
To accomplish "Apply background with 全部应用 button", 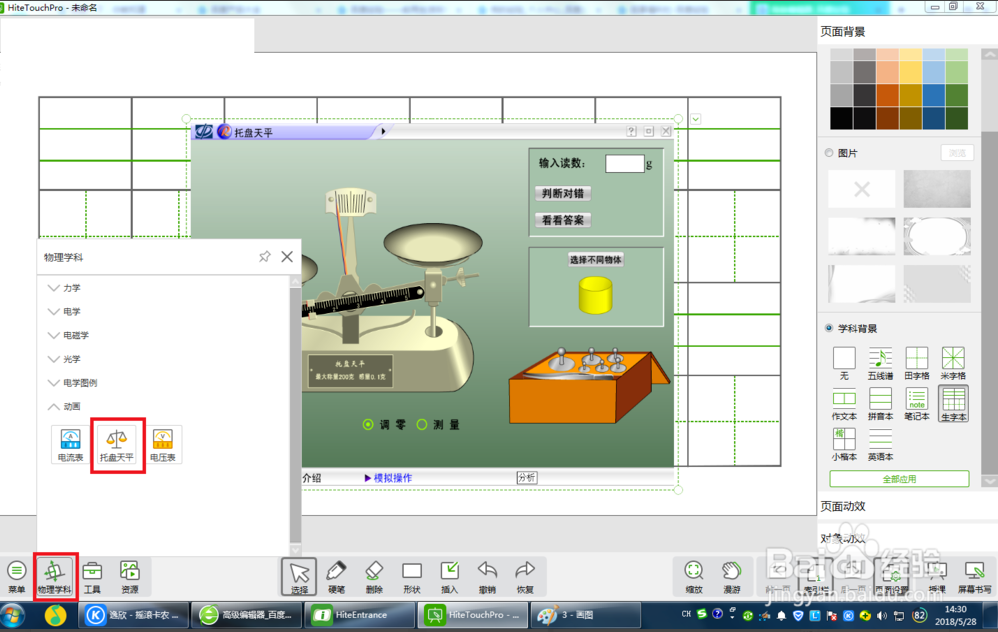I will click(898, 479).
